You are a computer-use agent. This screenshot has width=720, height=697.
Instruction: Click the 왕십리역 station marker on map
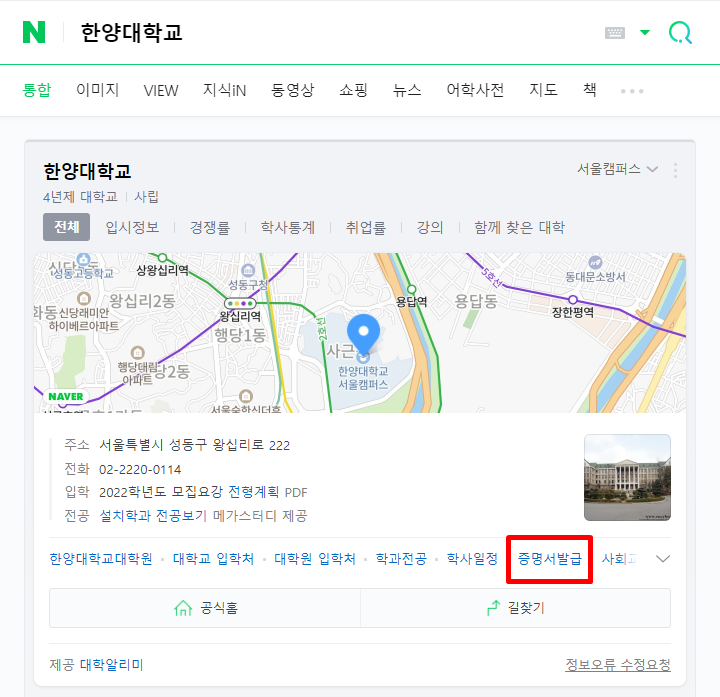(240, 304)
